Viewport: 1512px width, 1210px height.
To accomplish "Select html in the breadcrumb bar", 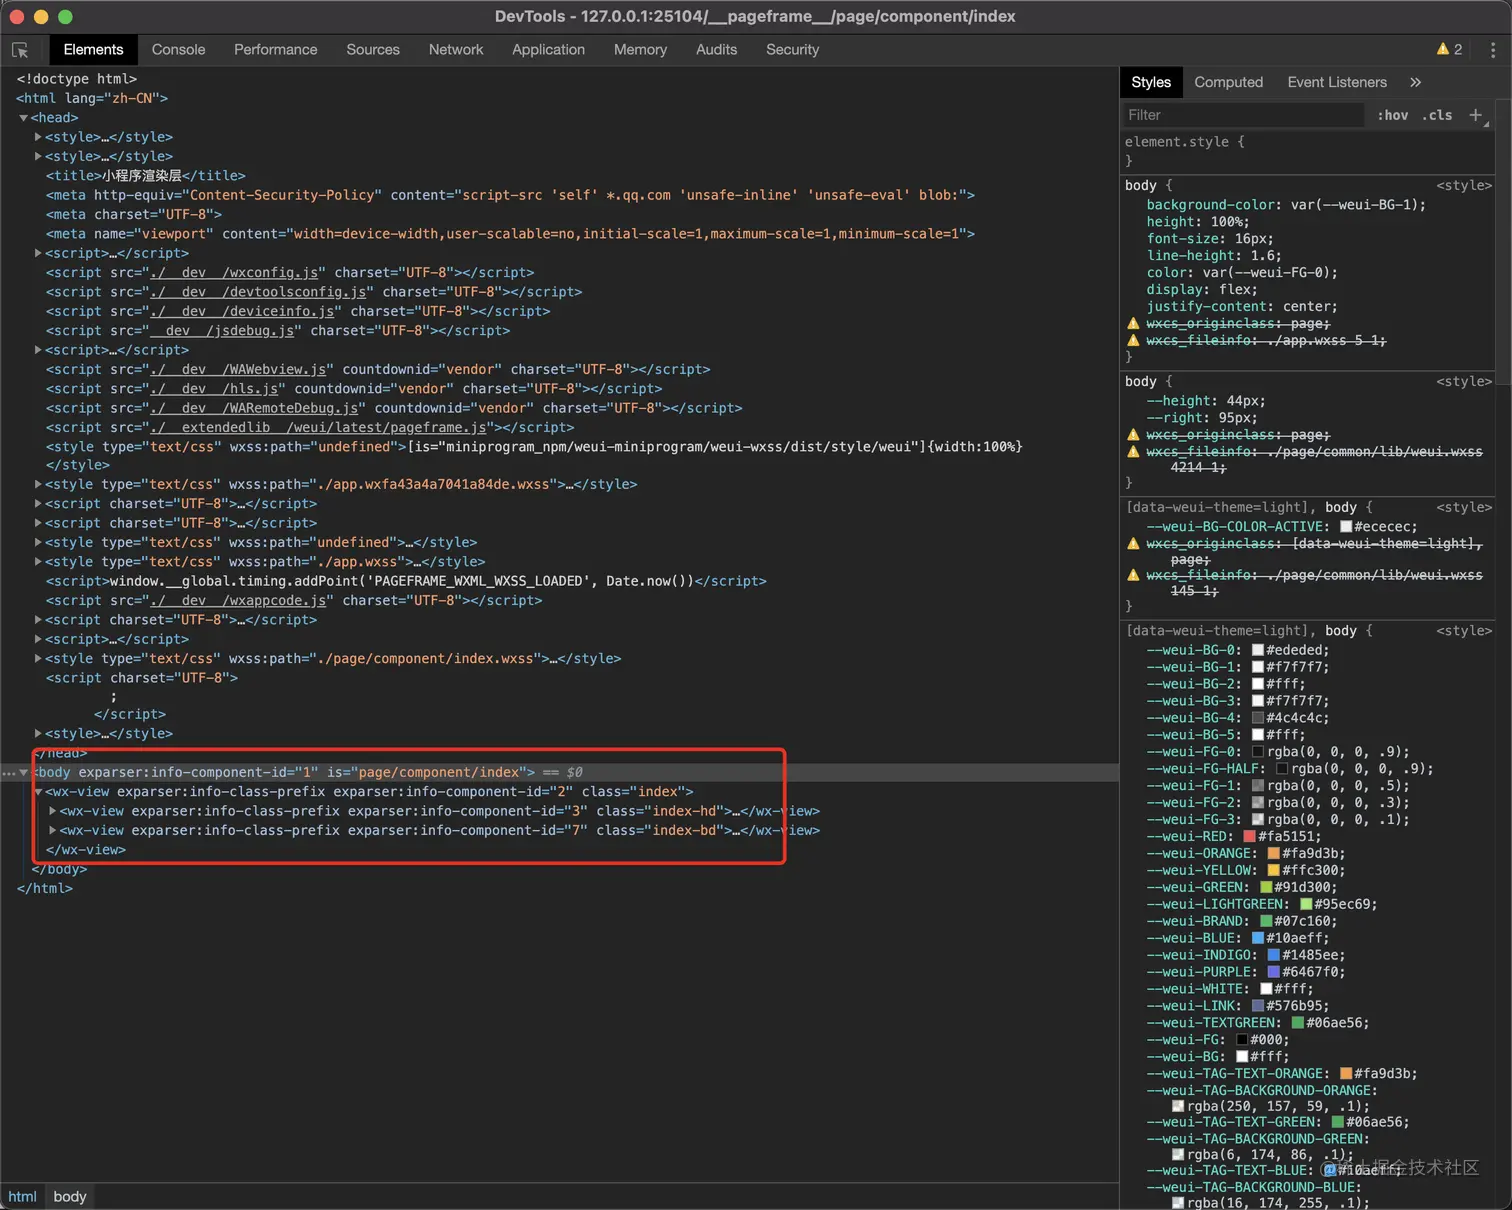I will pos(22,1196).
